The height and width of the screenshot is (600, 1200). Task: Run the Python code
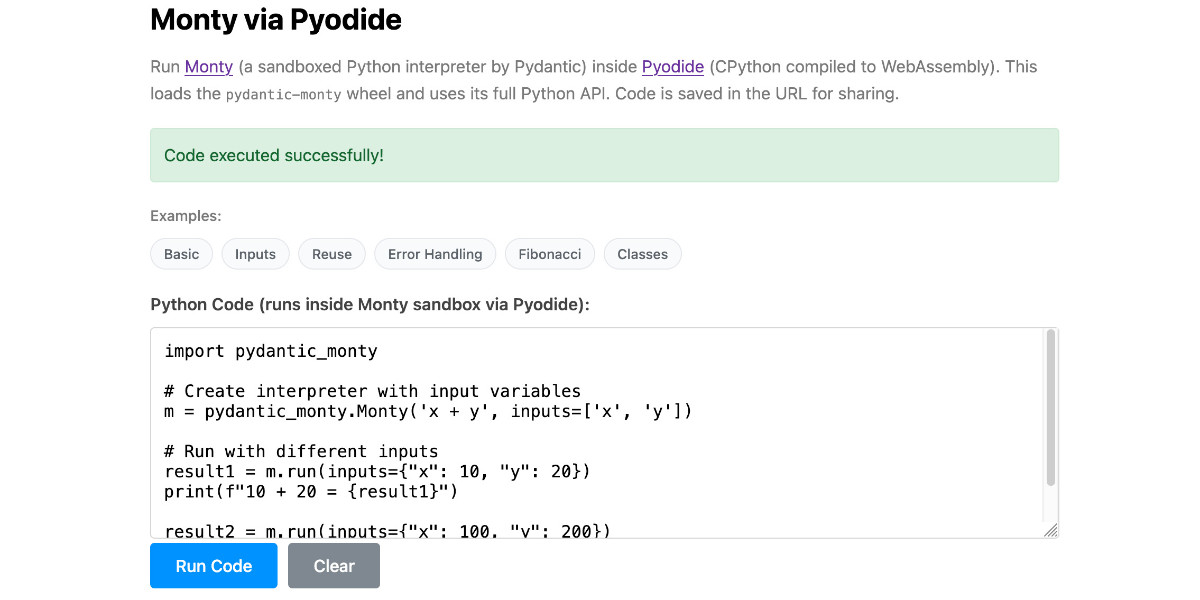[213, 565]
